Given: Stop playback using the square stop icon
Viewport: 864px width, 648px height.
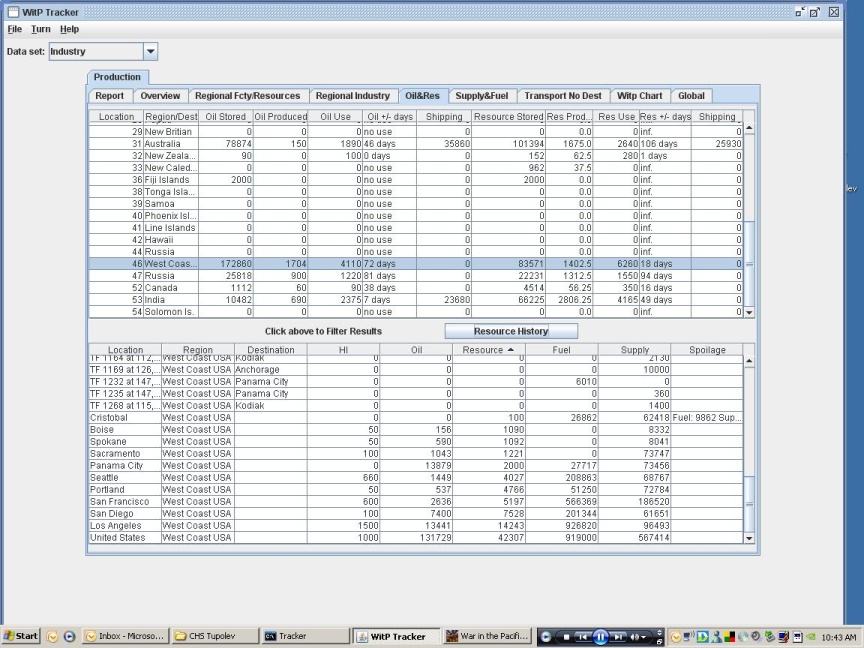Looking at the screenshot, I should tap(567, 635).
